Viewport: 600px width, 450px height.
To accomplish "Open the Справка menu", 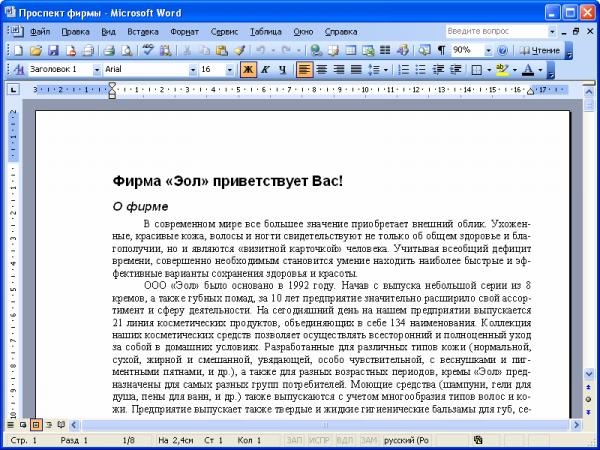I will 341,32.
